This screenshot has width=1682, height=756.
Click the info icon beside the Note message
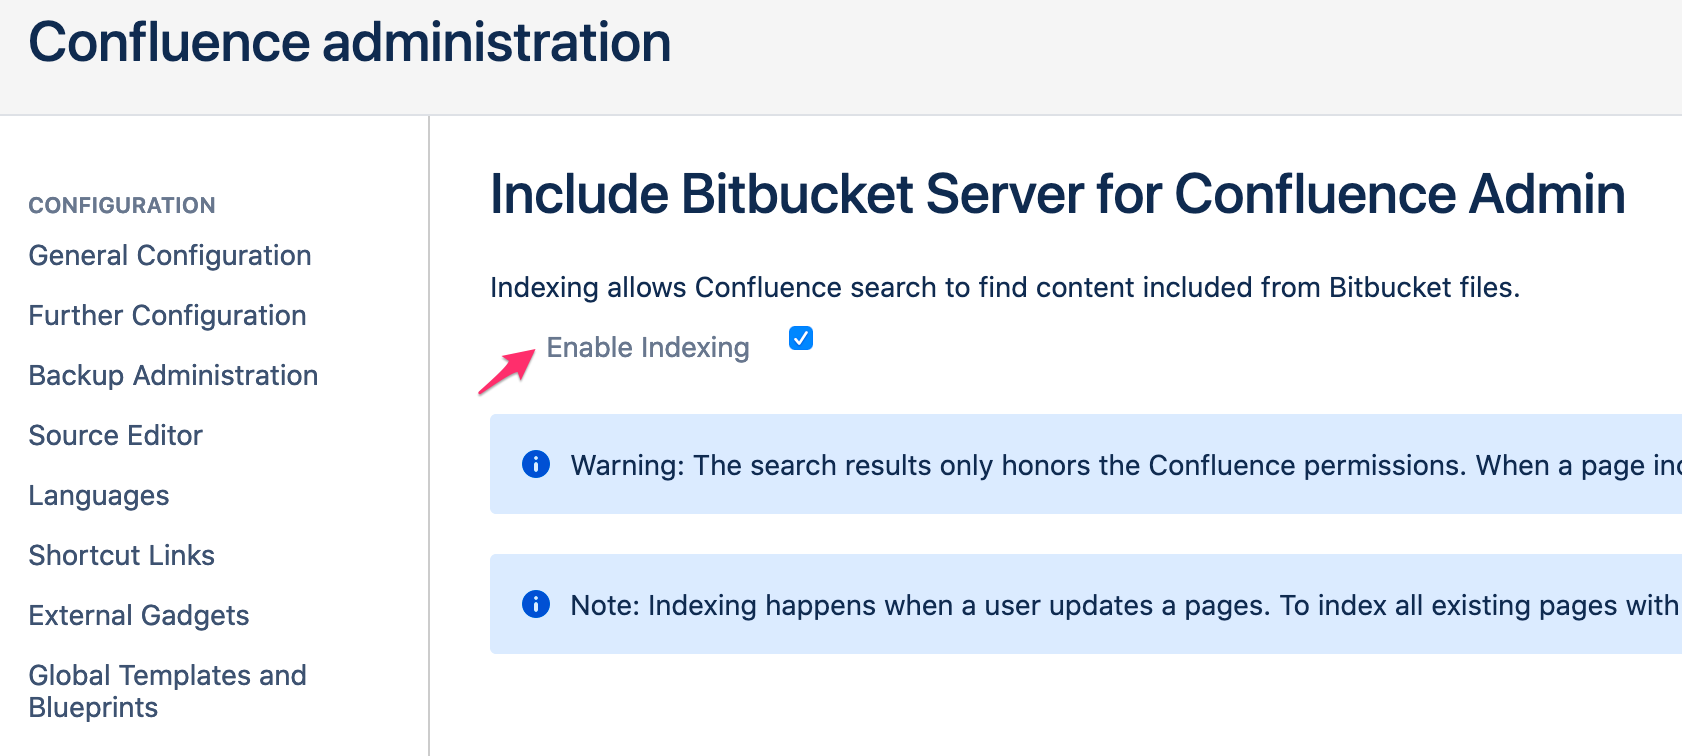pos(536,604)
